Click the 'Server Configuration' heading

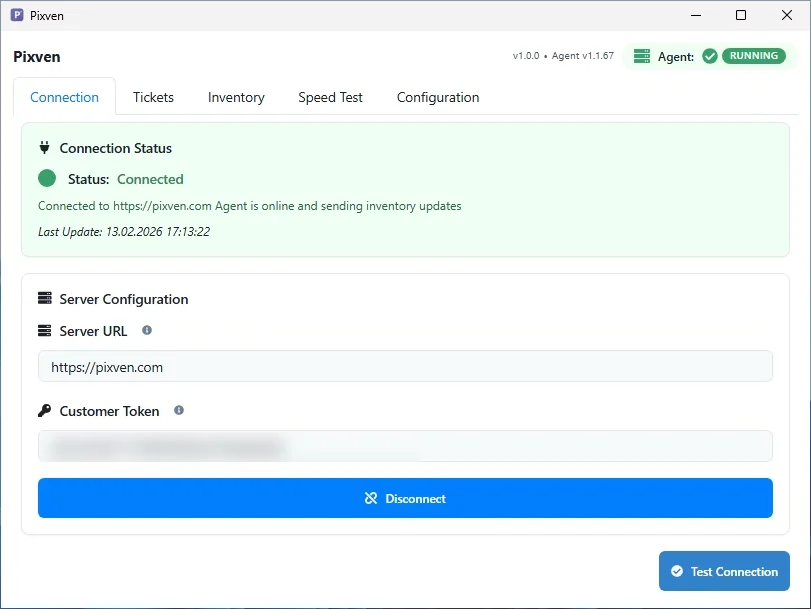(124, 299)
